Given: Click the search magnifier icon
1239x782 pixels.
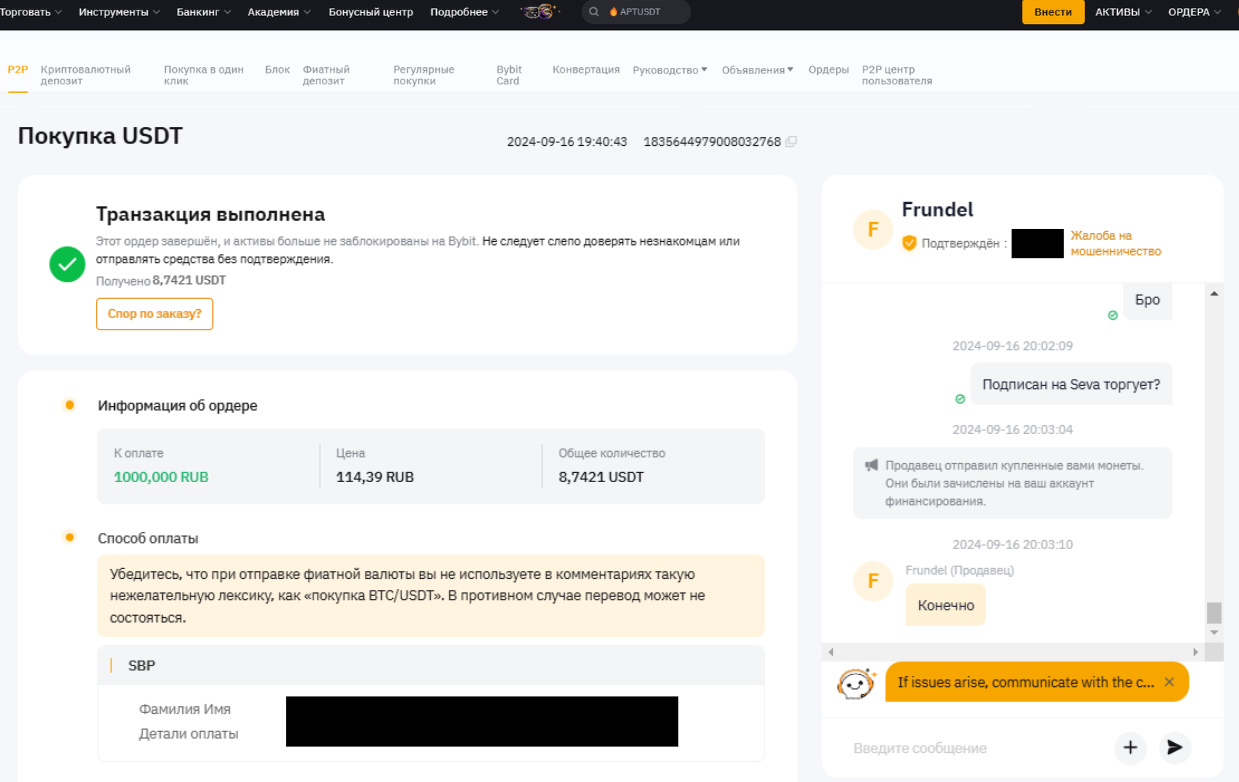Looking at the screenshot, I should [594, 12].
